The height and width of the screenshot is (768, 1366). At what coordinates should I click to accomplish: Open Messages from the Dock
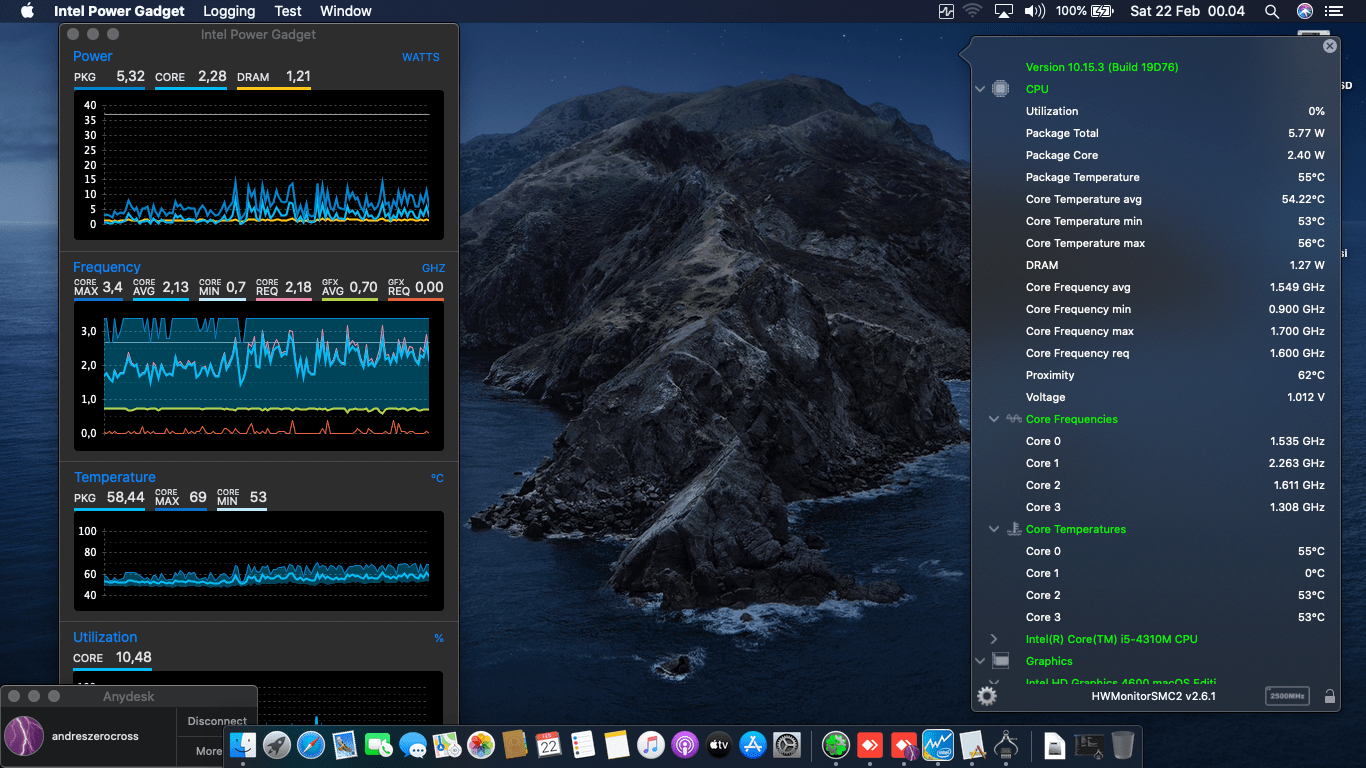(x=413, y=744)
